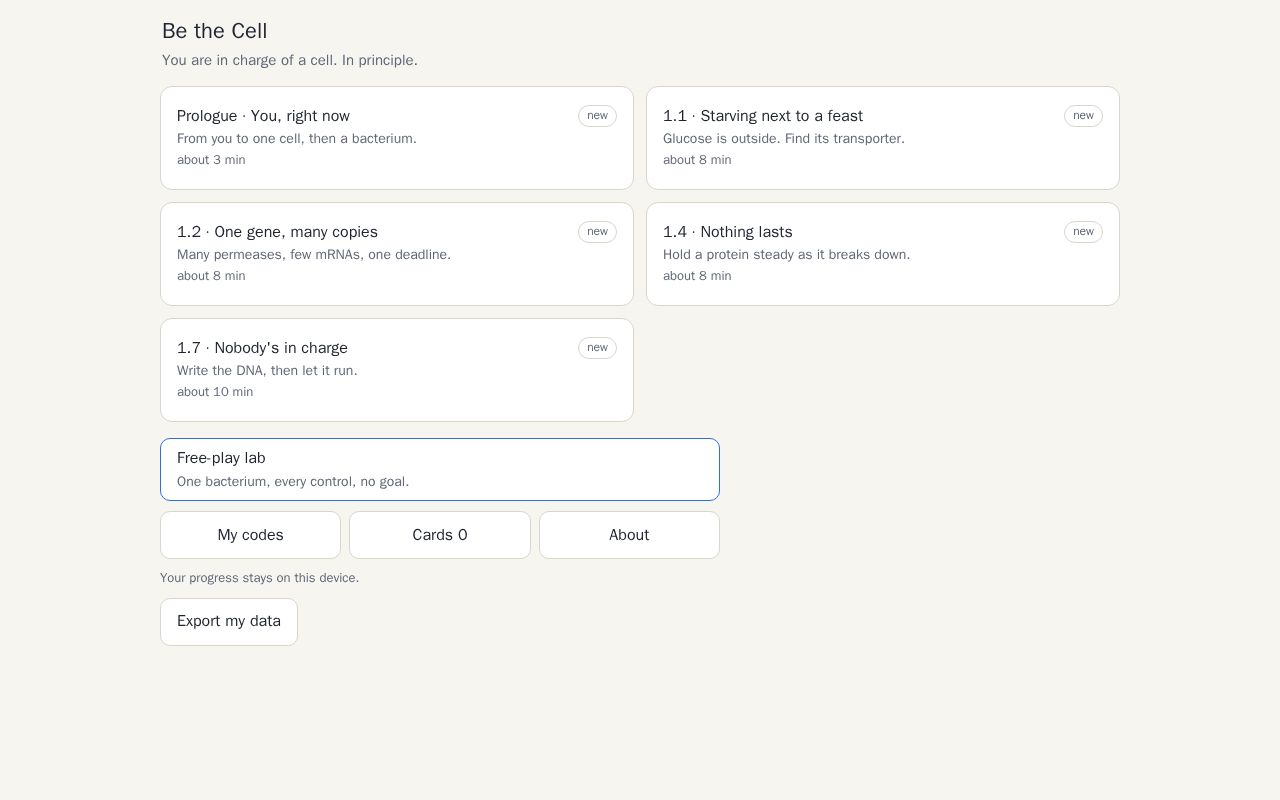The height and width of the screenshot is (800, 1280).
Task: Launch 1.7 Nobody's in charge lesson
Action: [397, 370]
